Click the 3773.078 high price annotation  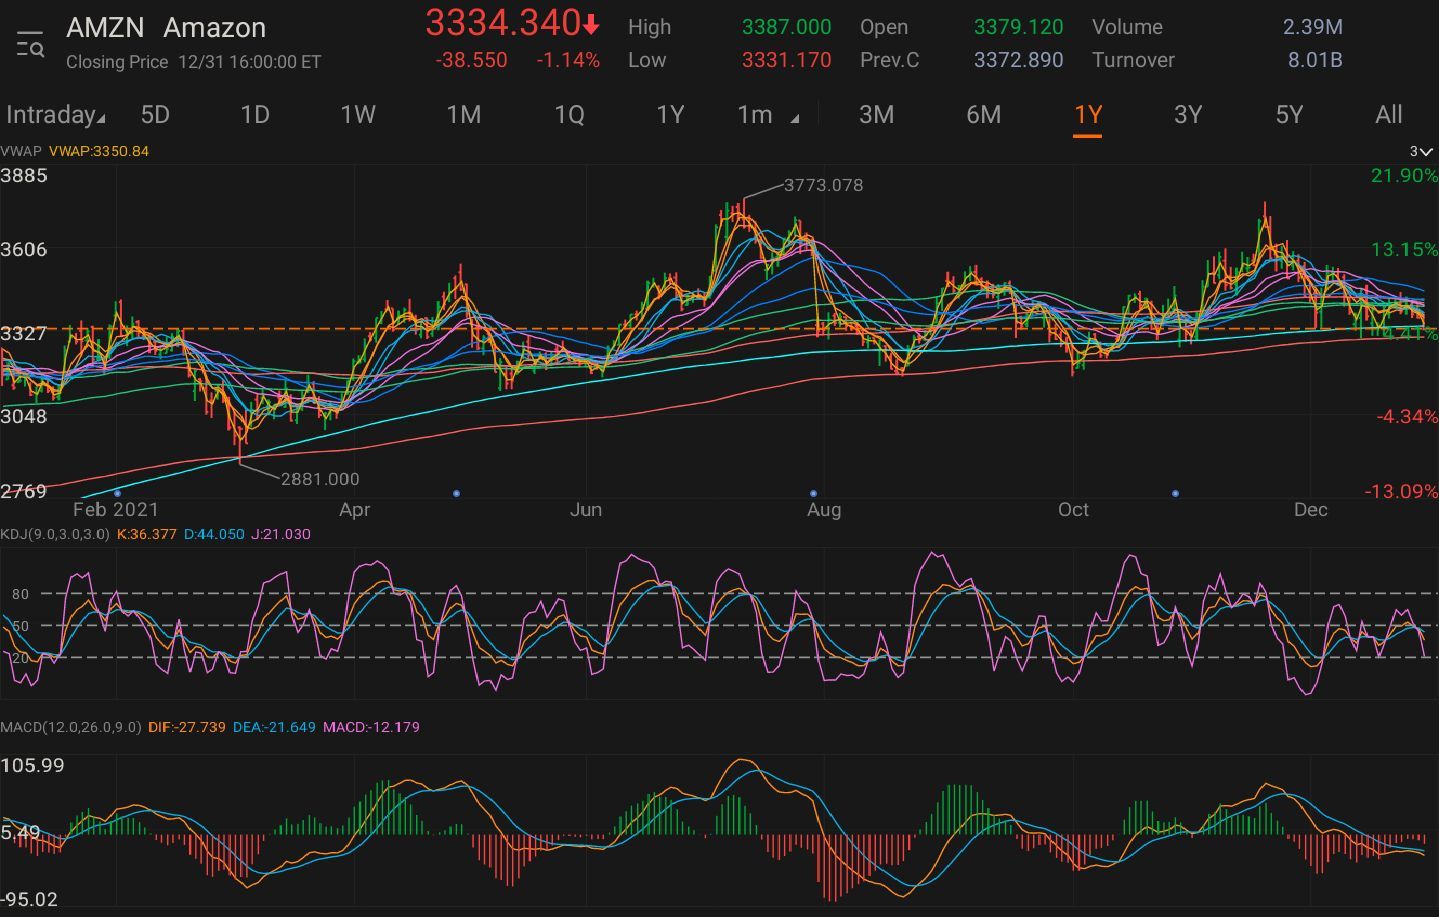pos(823,185)
